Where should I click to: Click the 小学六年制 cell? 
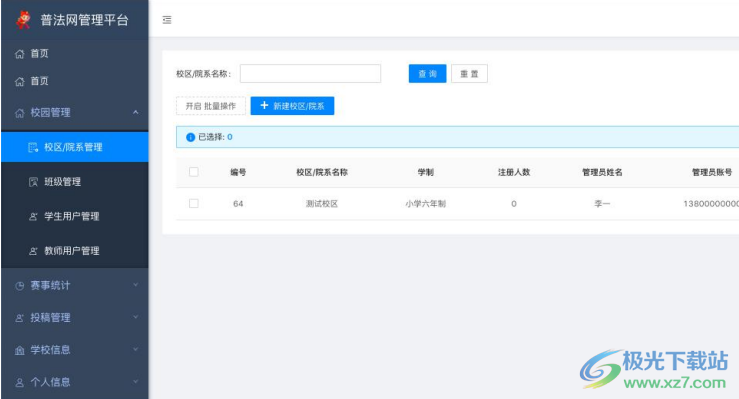pos(426,204)
